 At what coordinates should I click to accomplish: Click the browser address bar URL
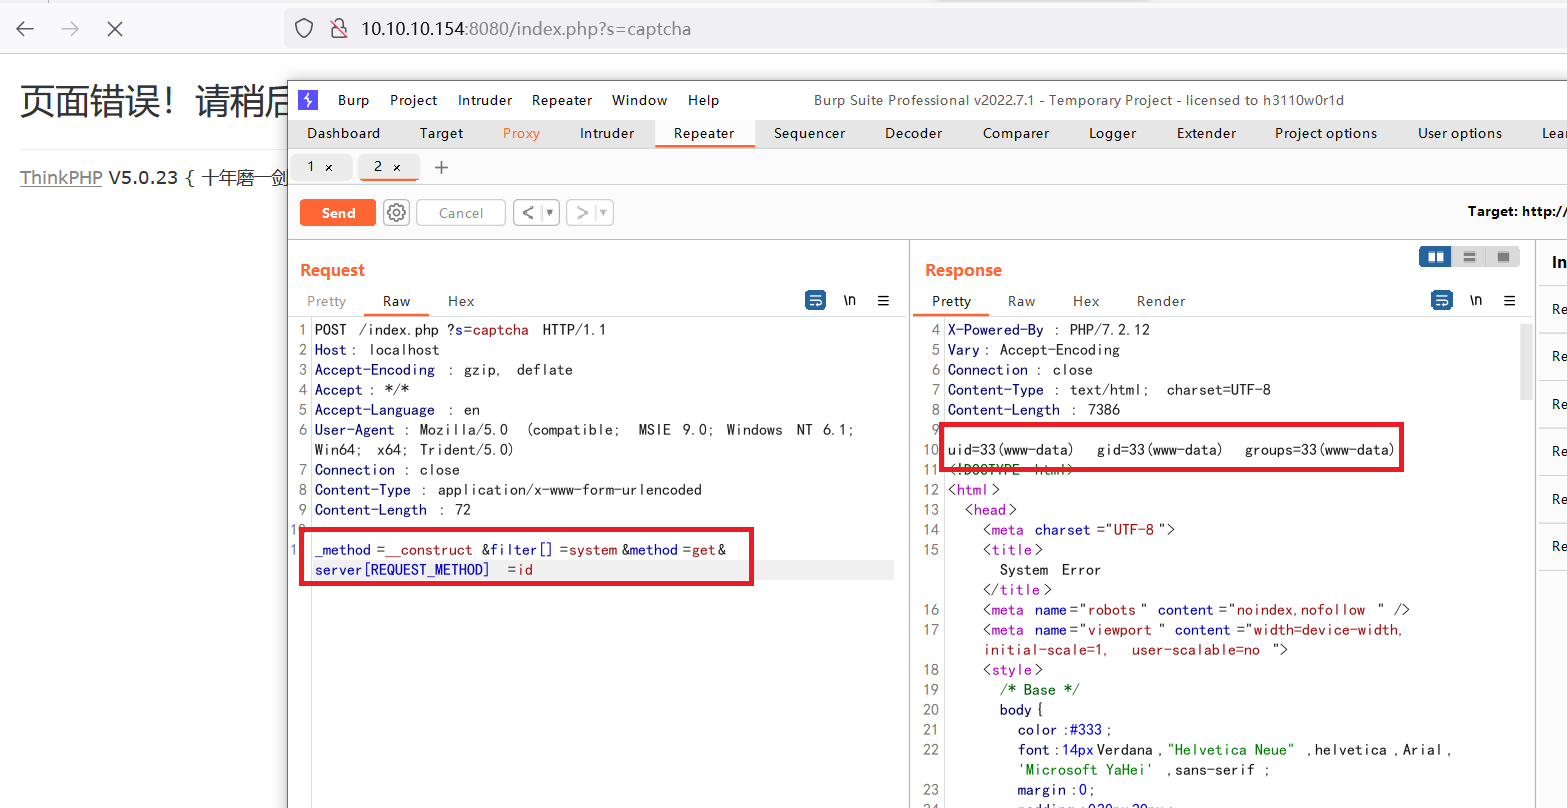point(526,29)
